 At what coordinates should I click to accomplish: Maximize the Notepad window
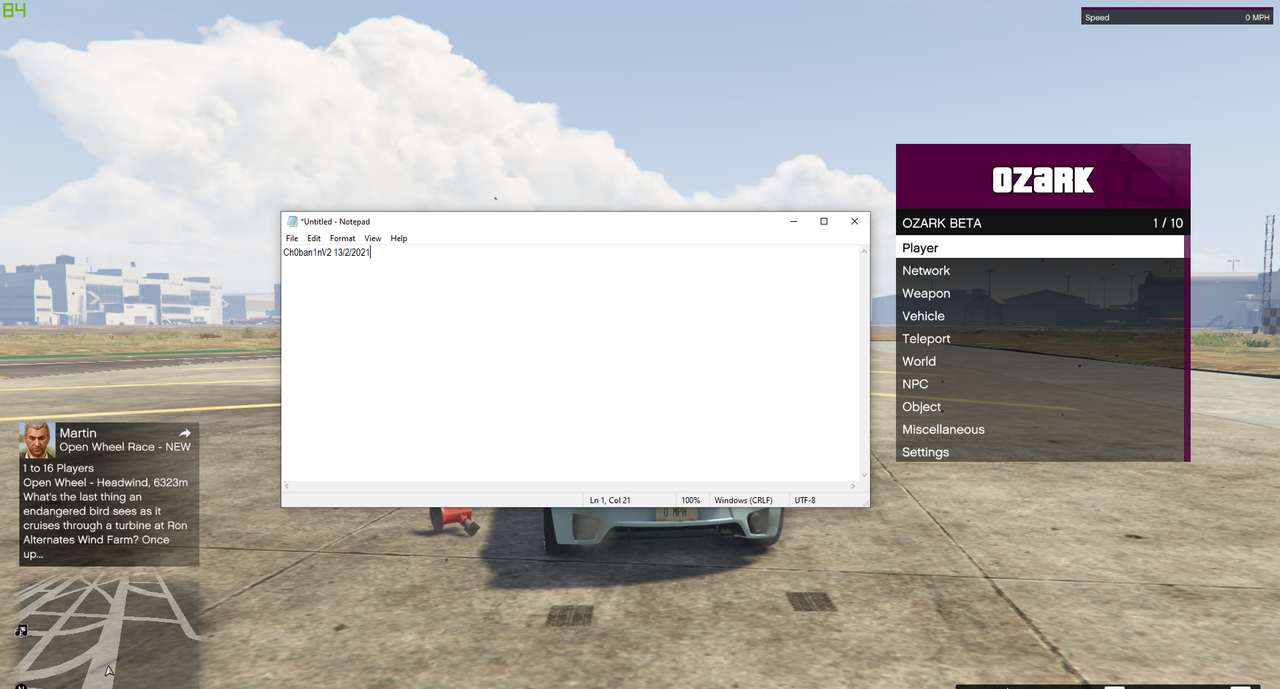824,221
